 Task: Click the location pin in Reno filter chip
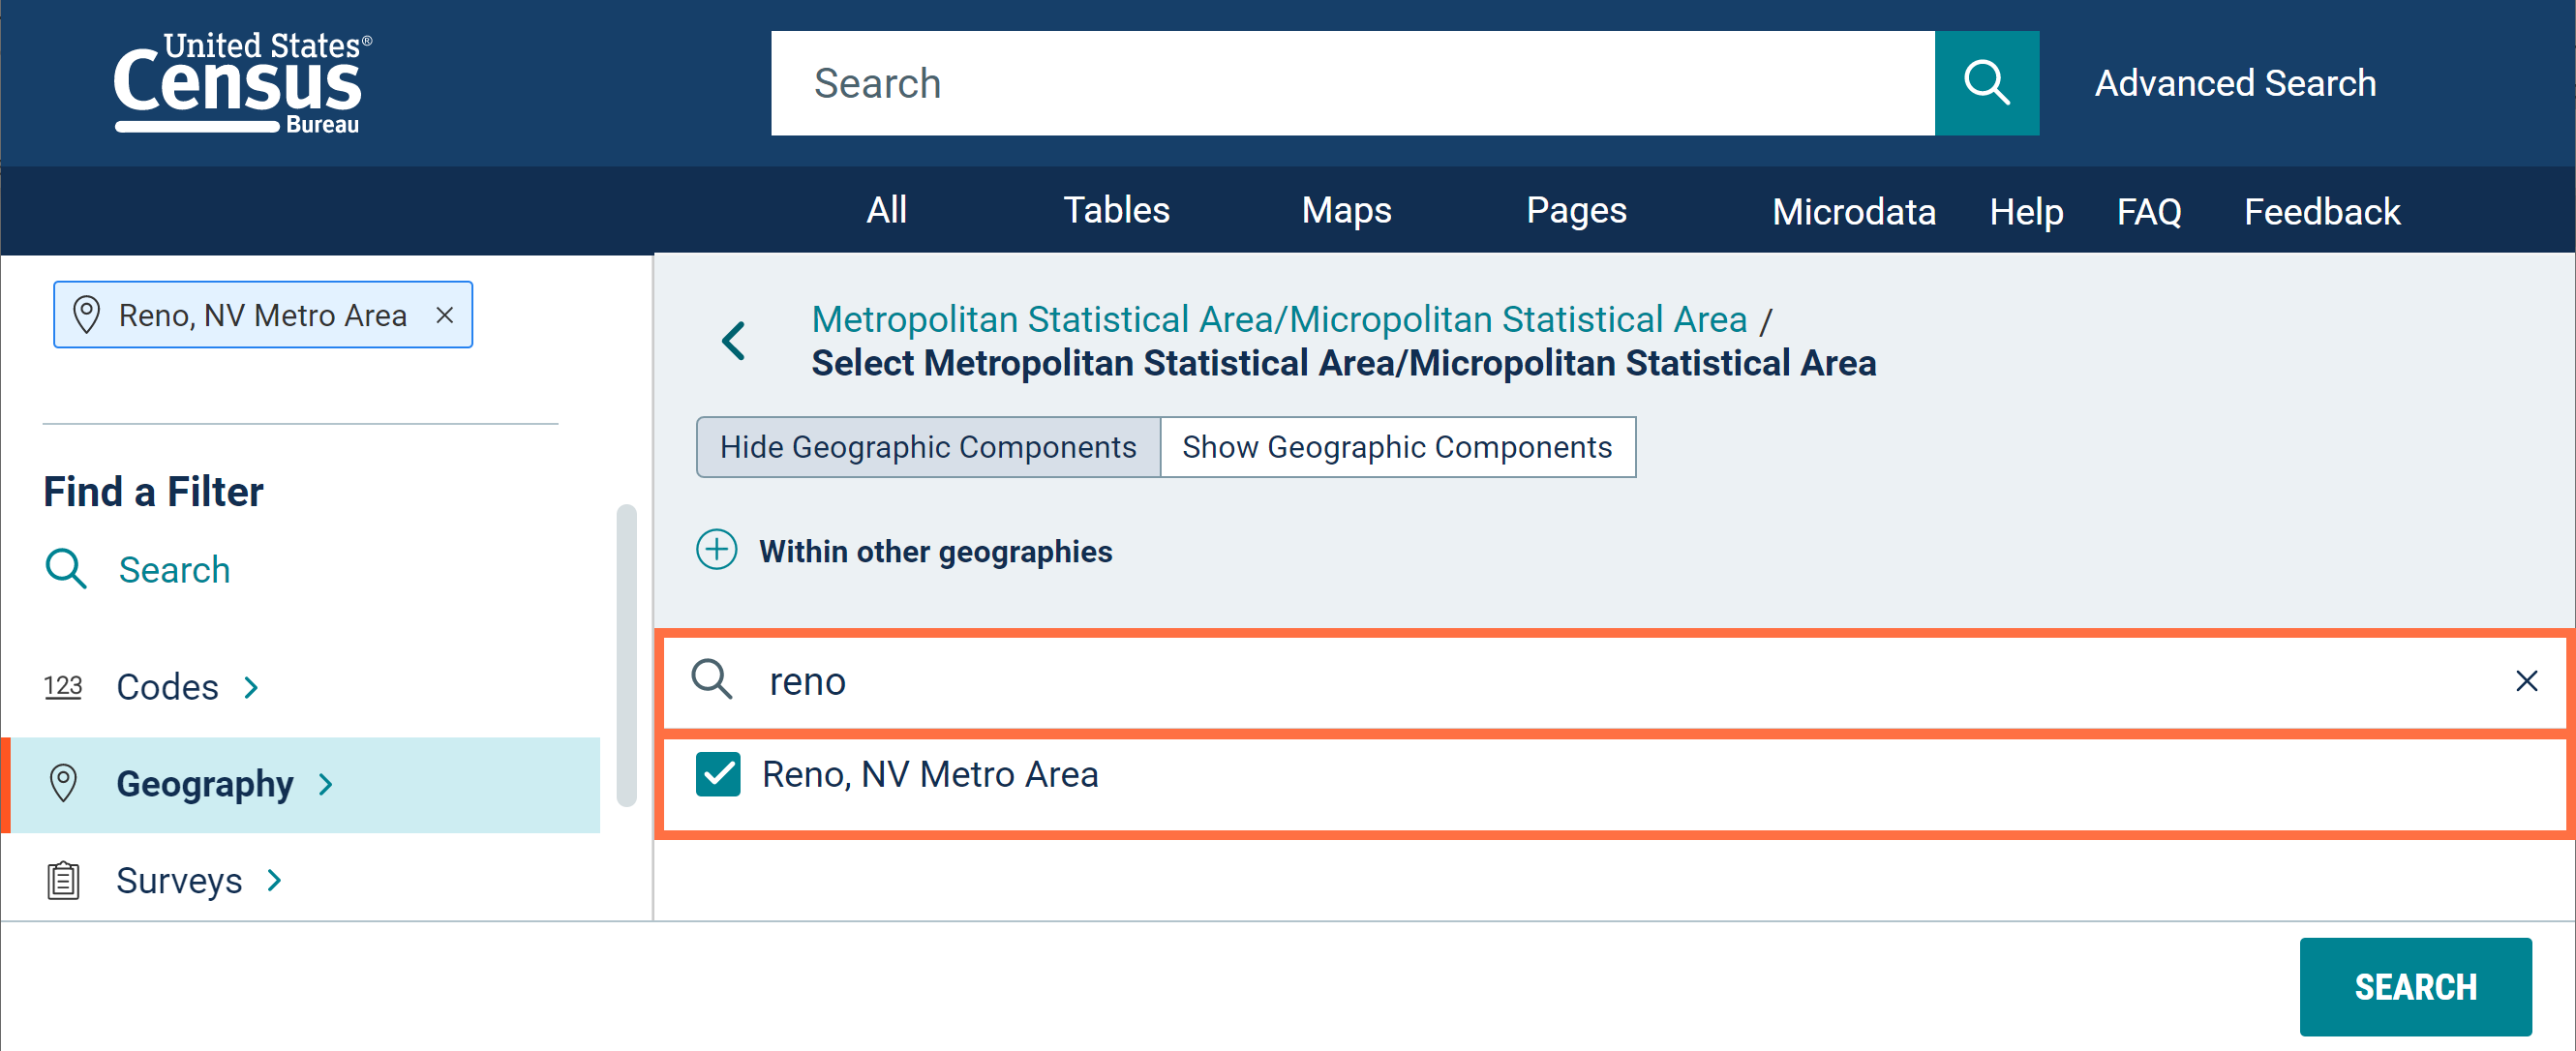click(87, 315)
